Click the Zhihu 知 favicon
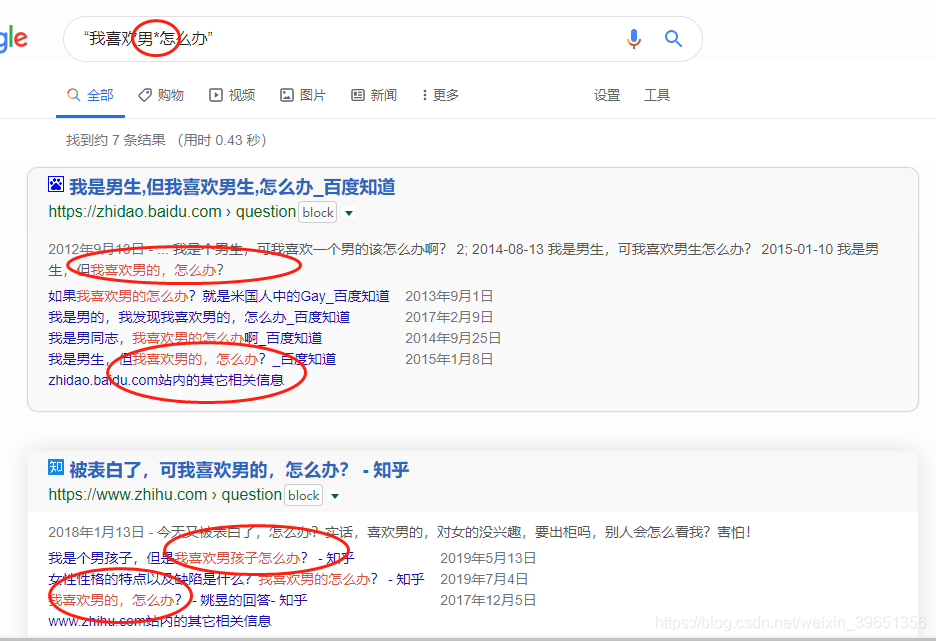Viewport: 936px width, 641px height. coord(56,467)
